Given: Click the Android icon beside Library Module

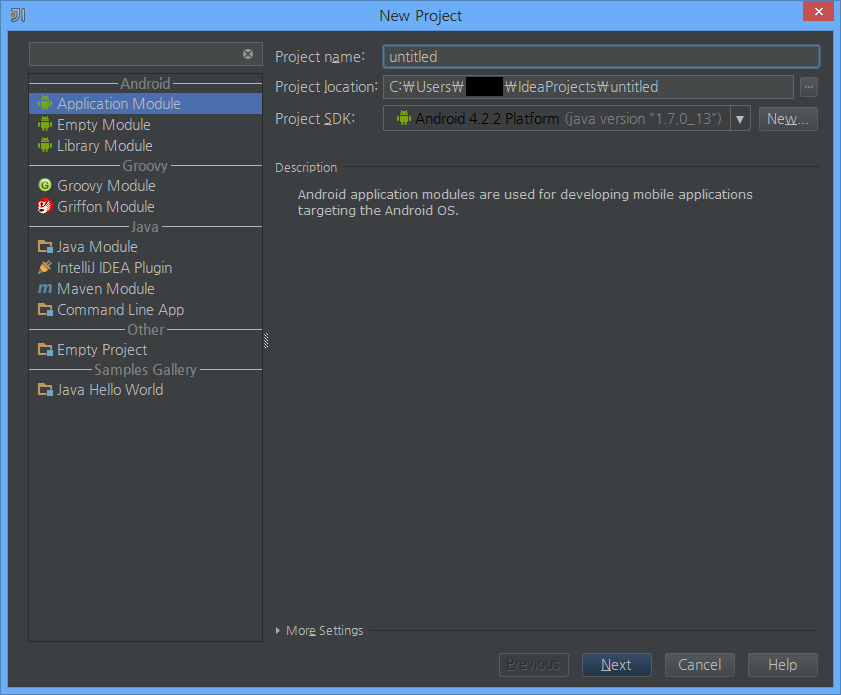Looking at the screenshot, I should point(44,146).
